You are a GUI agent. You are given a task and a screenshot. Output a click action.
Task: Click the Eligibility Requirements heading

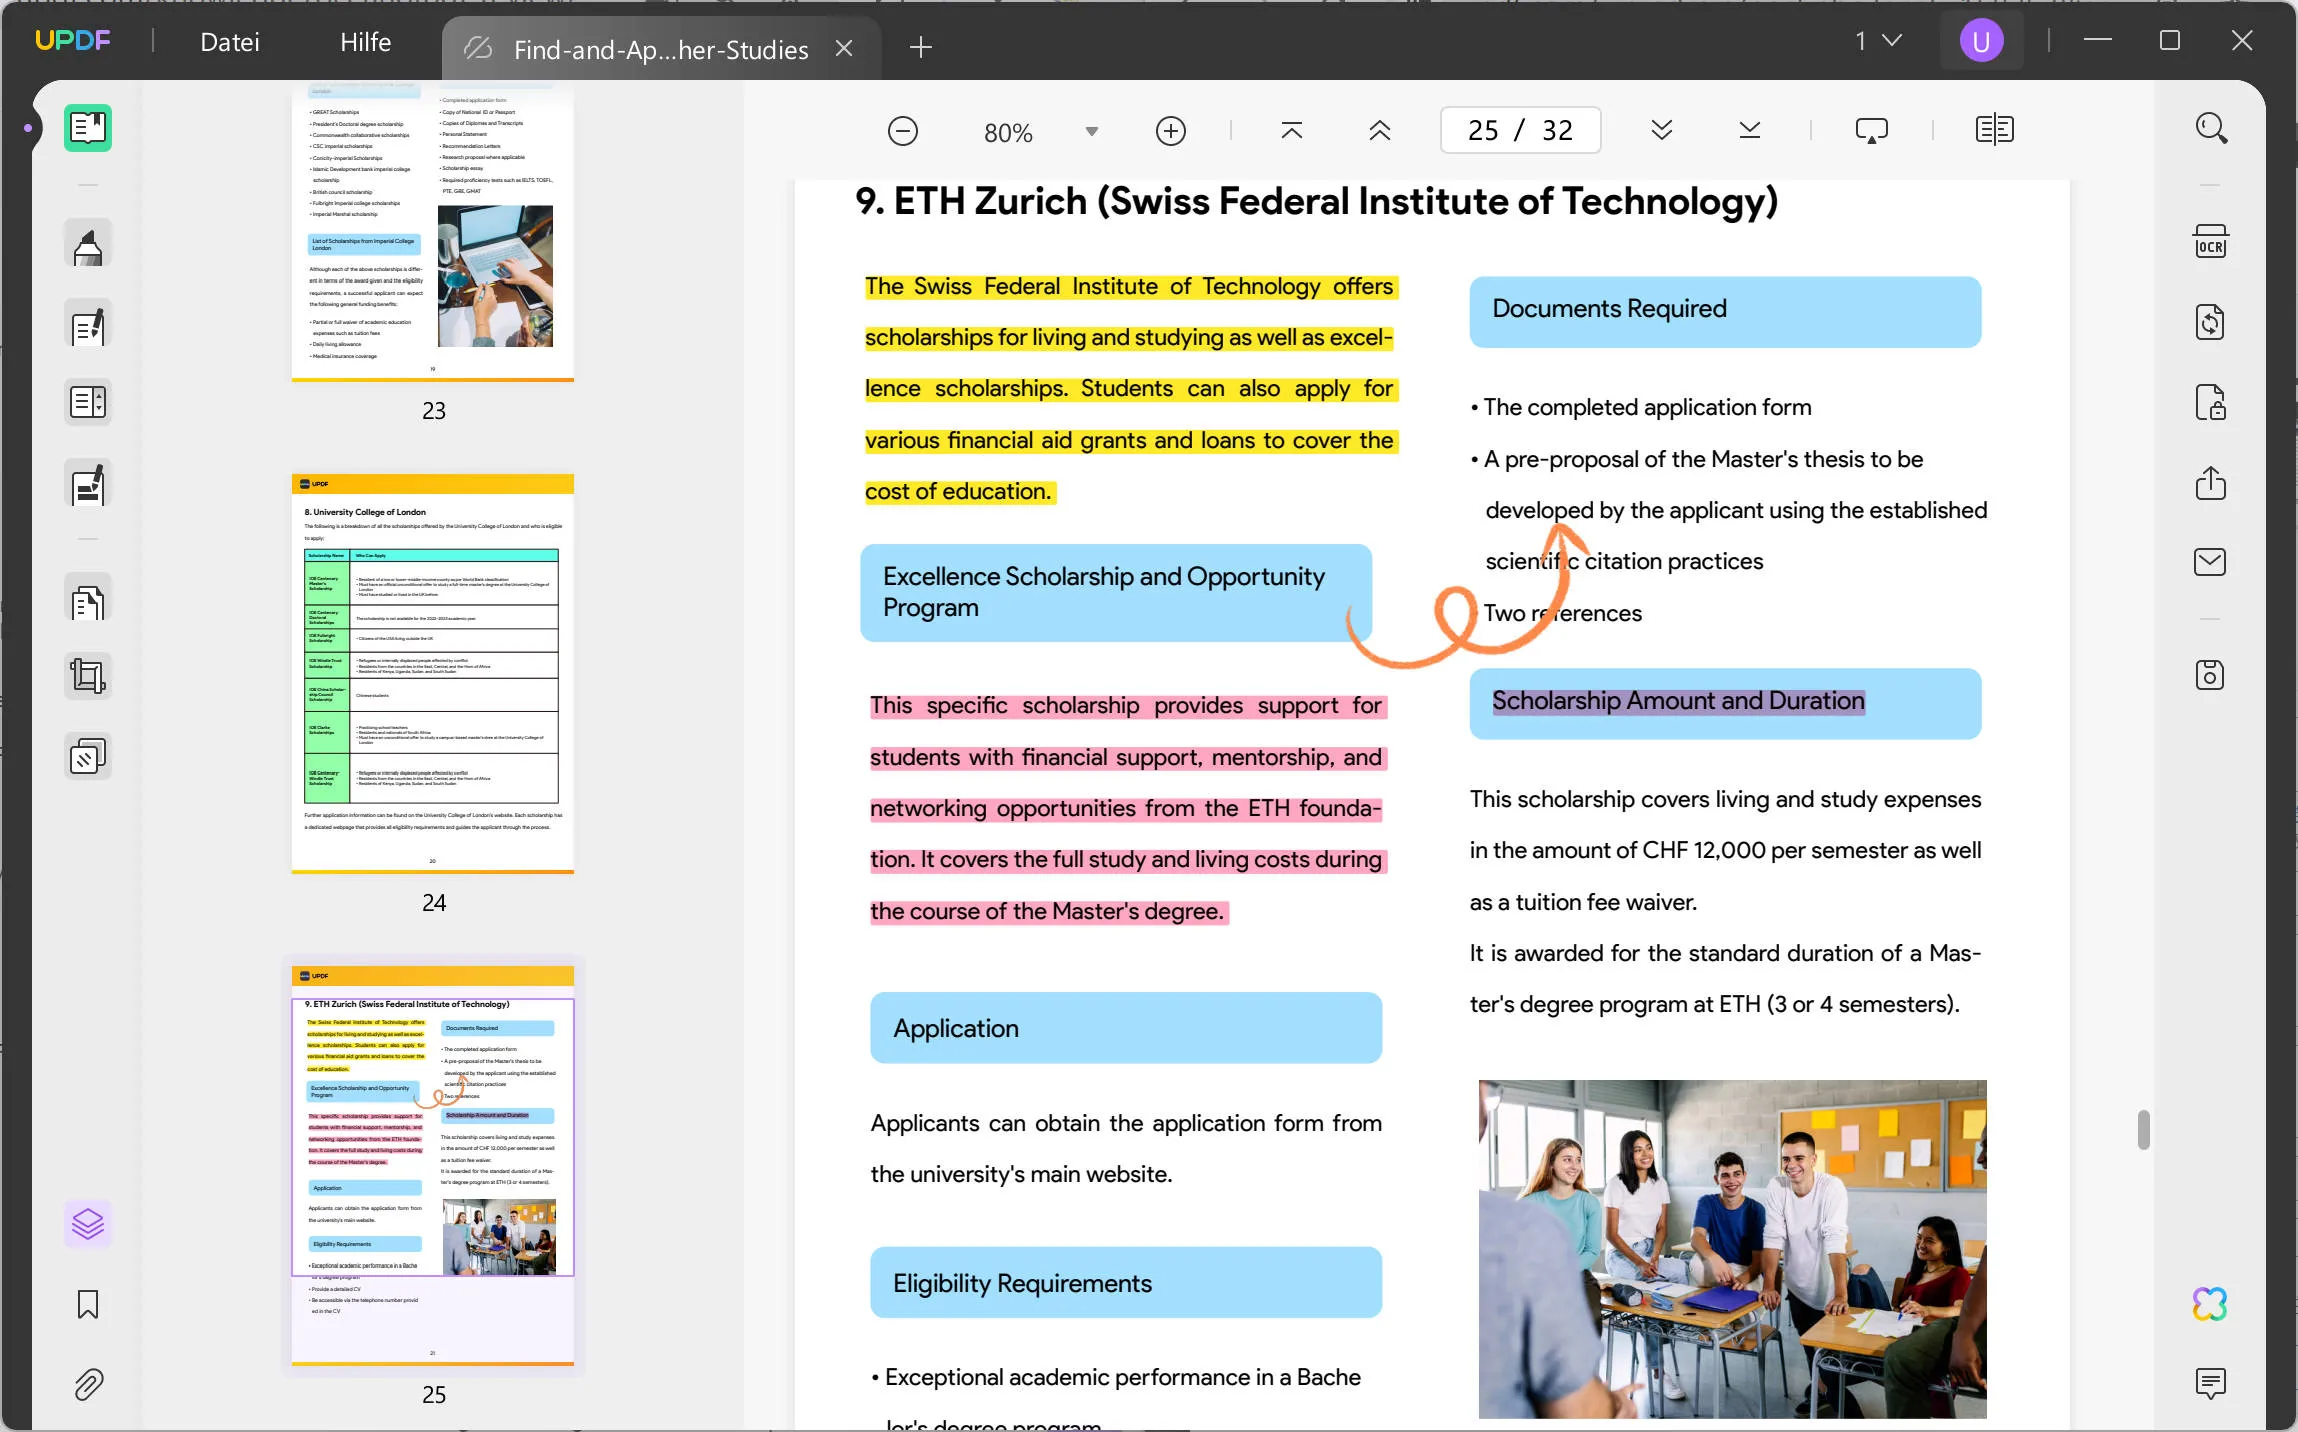(1126, 1282)
